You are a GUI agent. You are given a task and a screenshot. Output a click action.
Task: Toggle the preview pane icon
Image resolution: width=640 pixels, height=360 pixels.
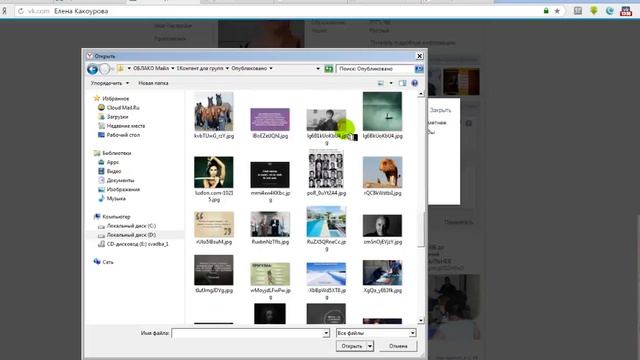point(402,83)
